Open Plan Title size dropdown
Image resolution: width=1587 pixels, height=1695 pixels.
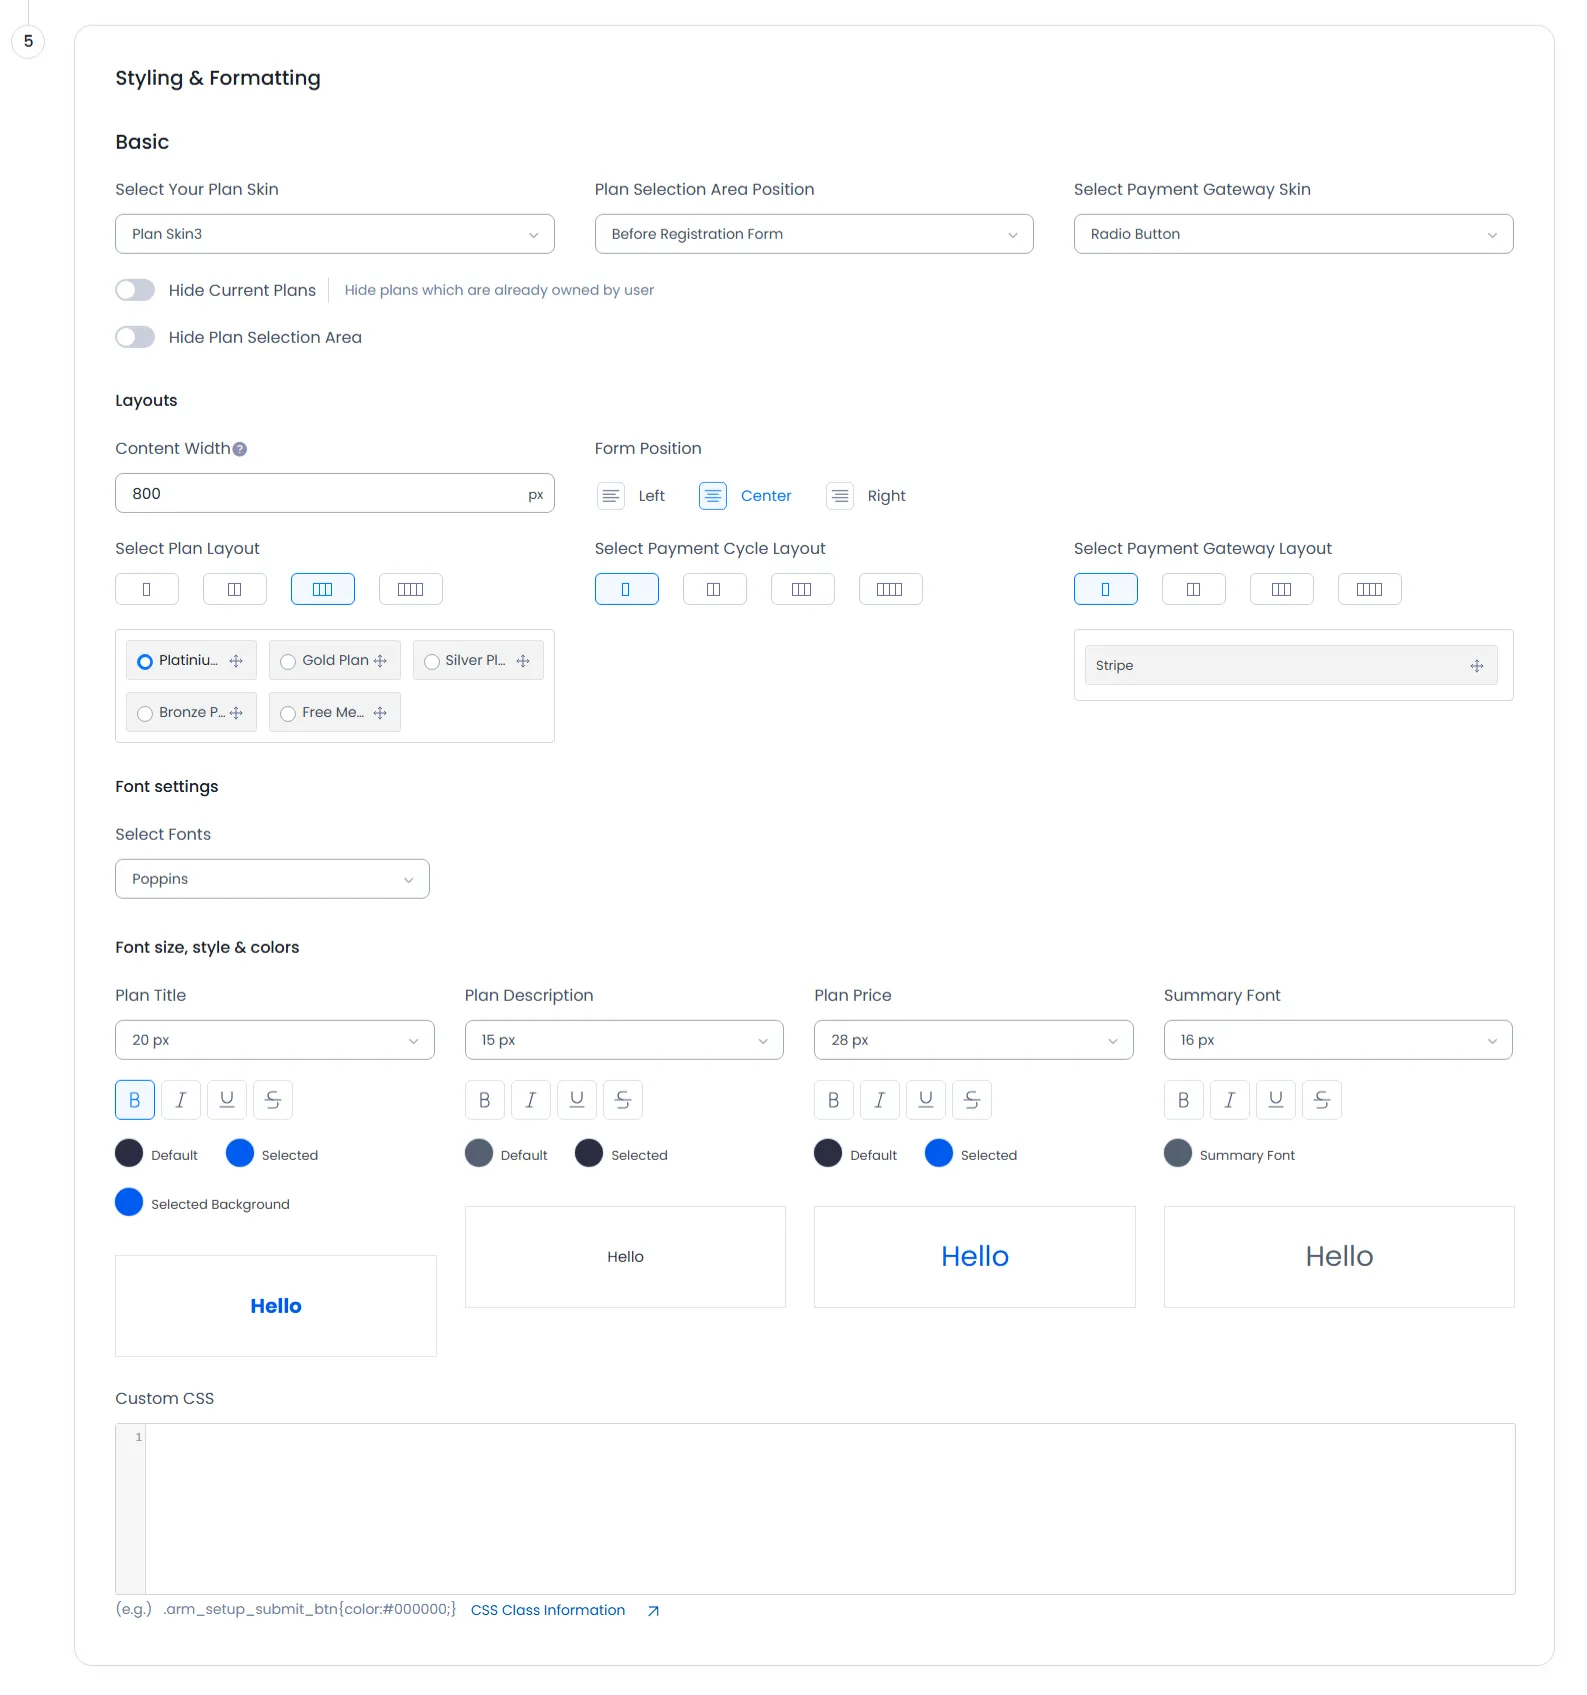point(275,1040)
